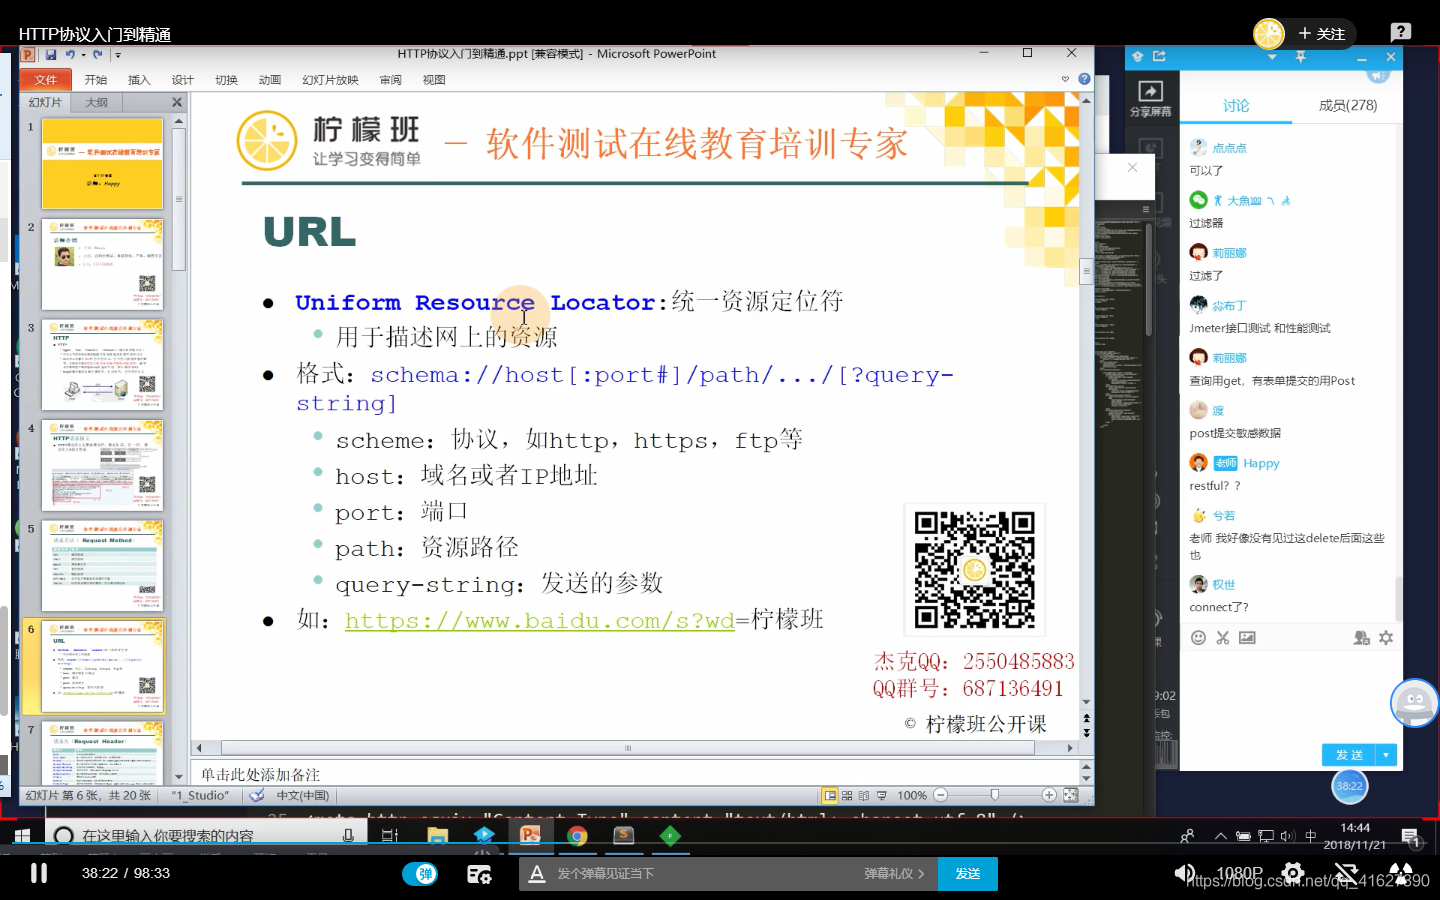Save presentation from PowerPoint quick access
1440x900 pixels.
coord(51,55)
